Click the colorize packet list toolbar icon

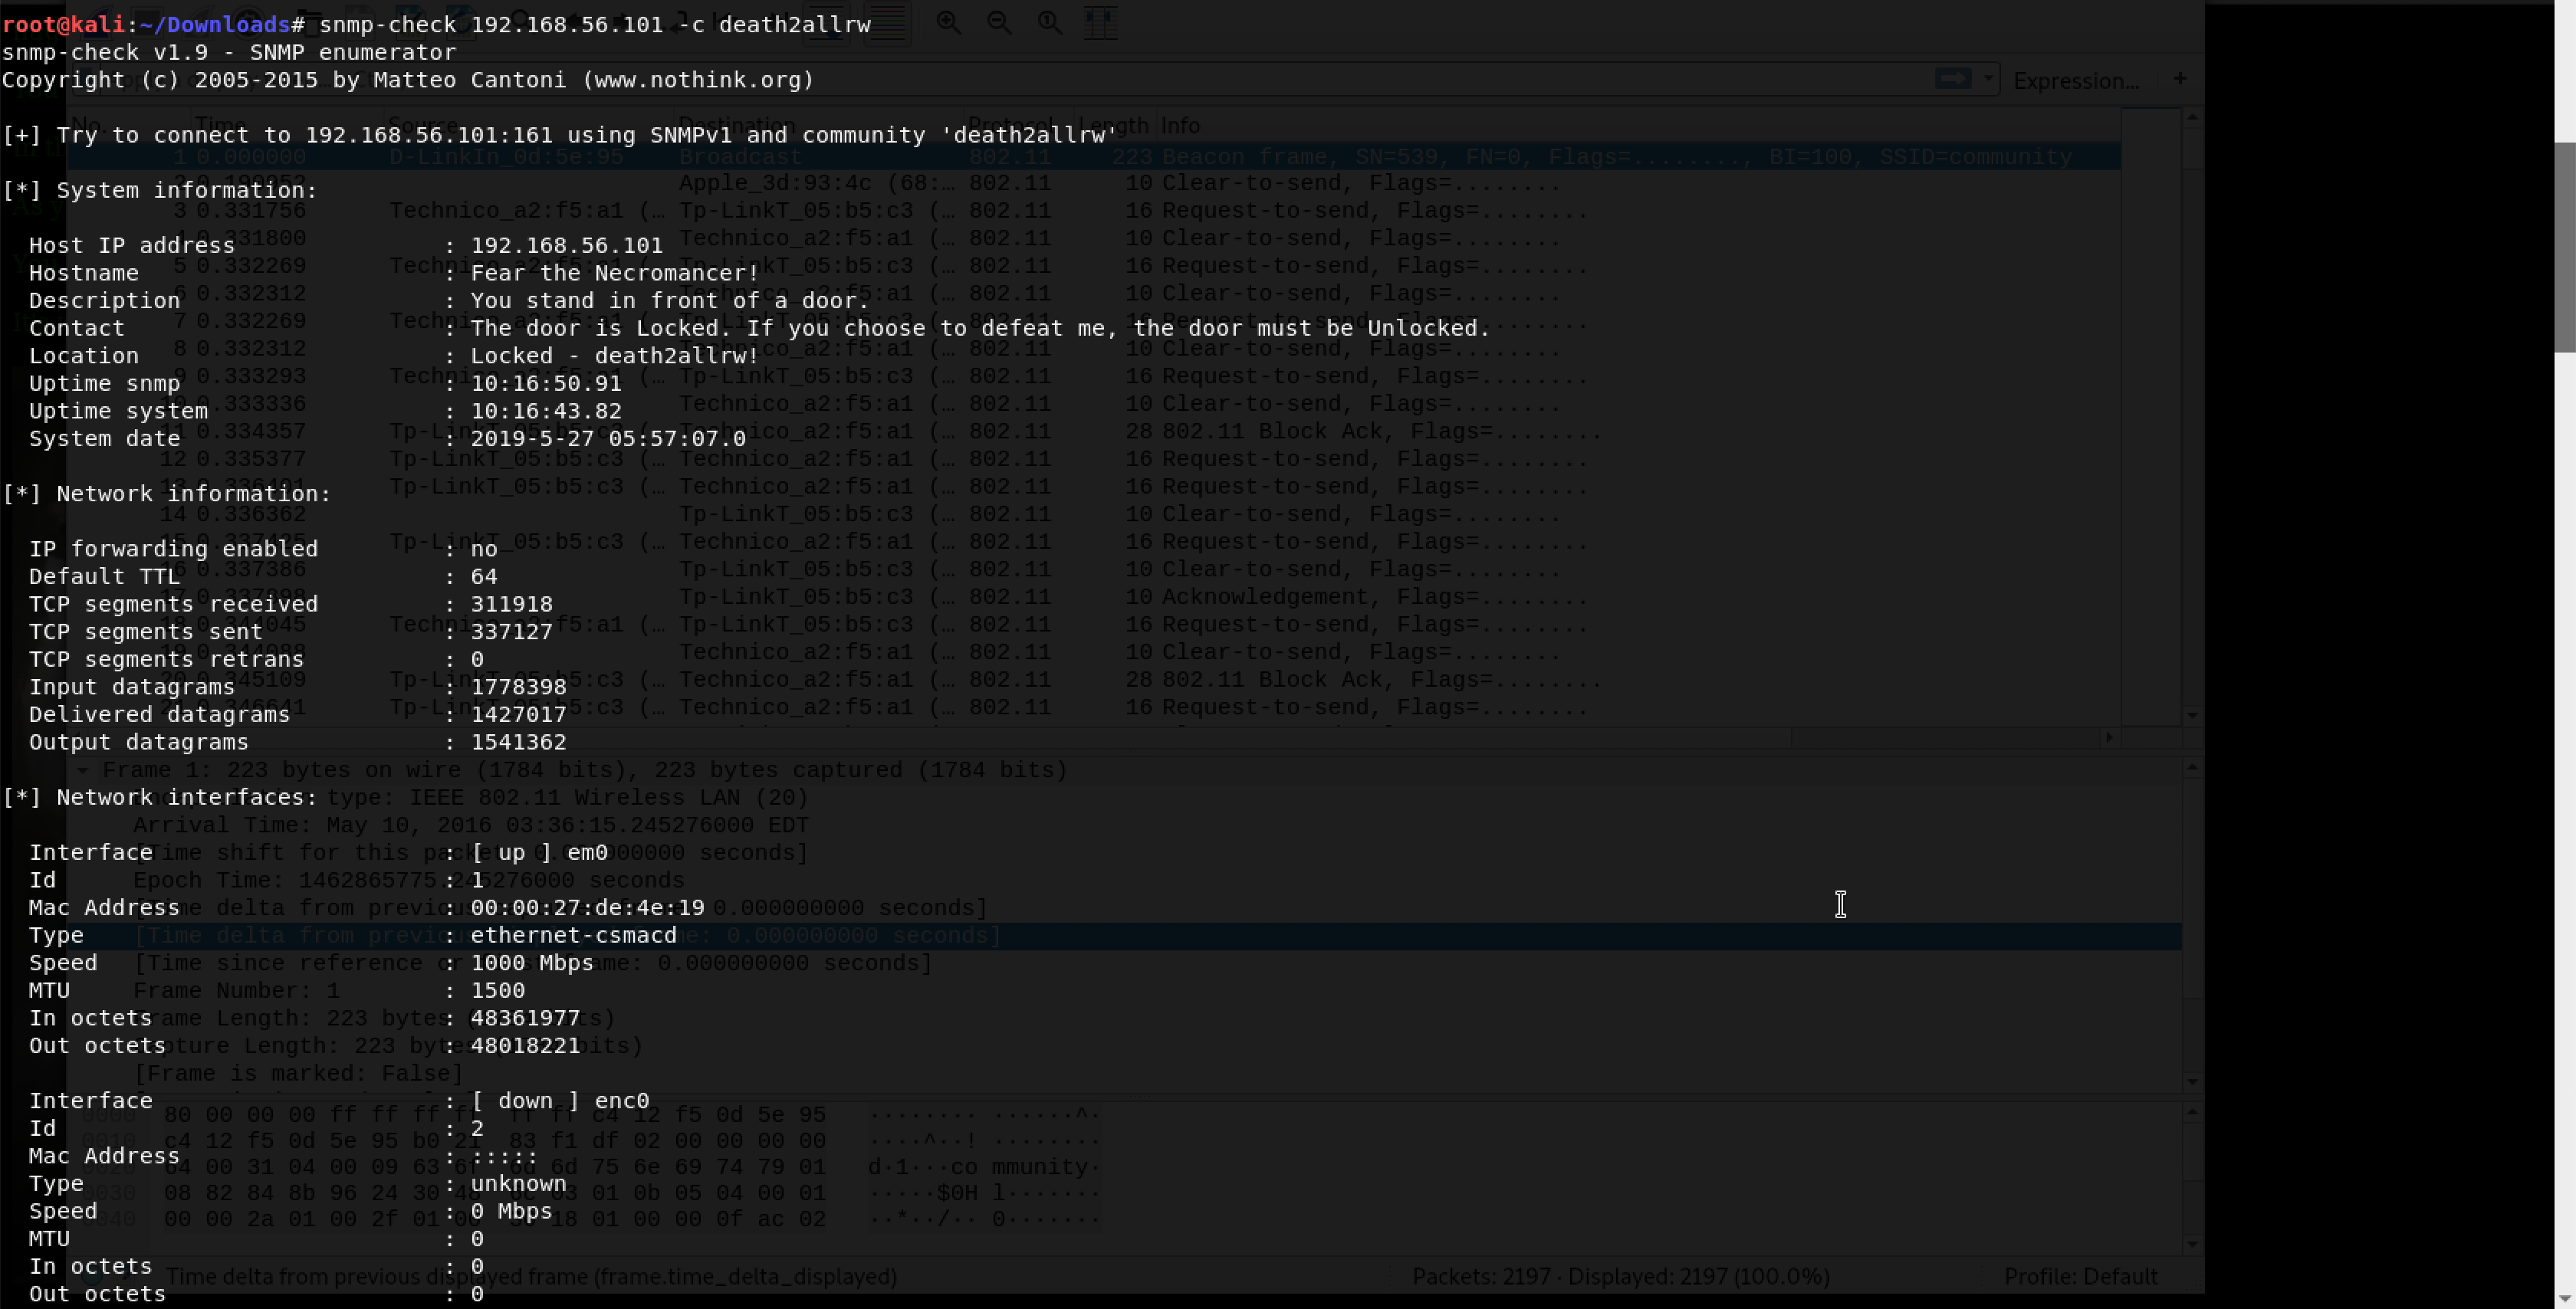pyautogui.click(x=887, y=23)
